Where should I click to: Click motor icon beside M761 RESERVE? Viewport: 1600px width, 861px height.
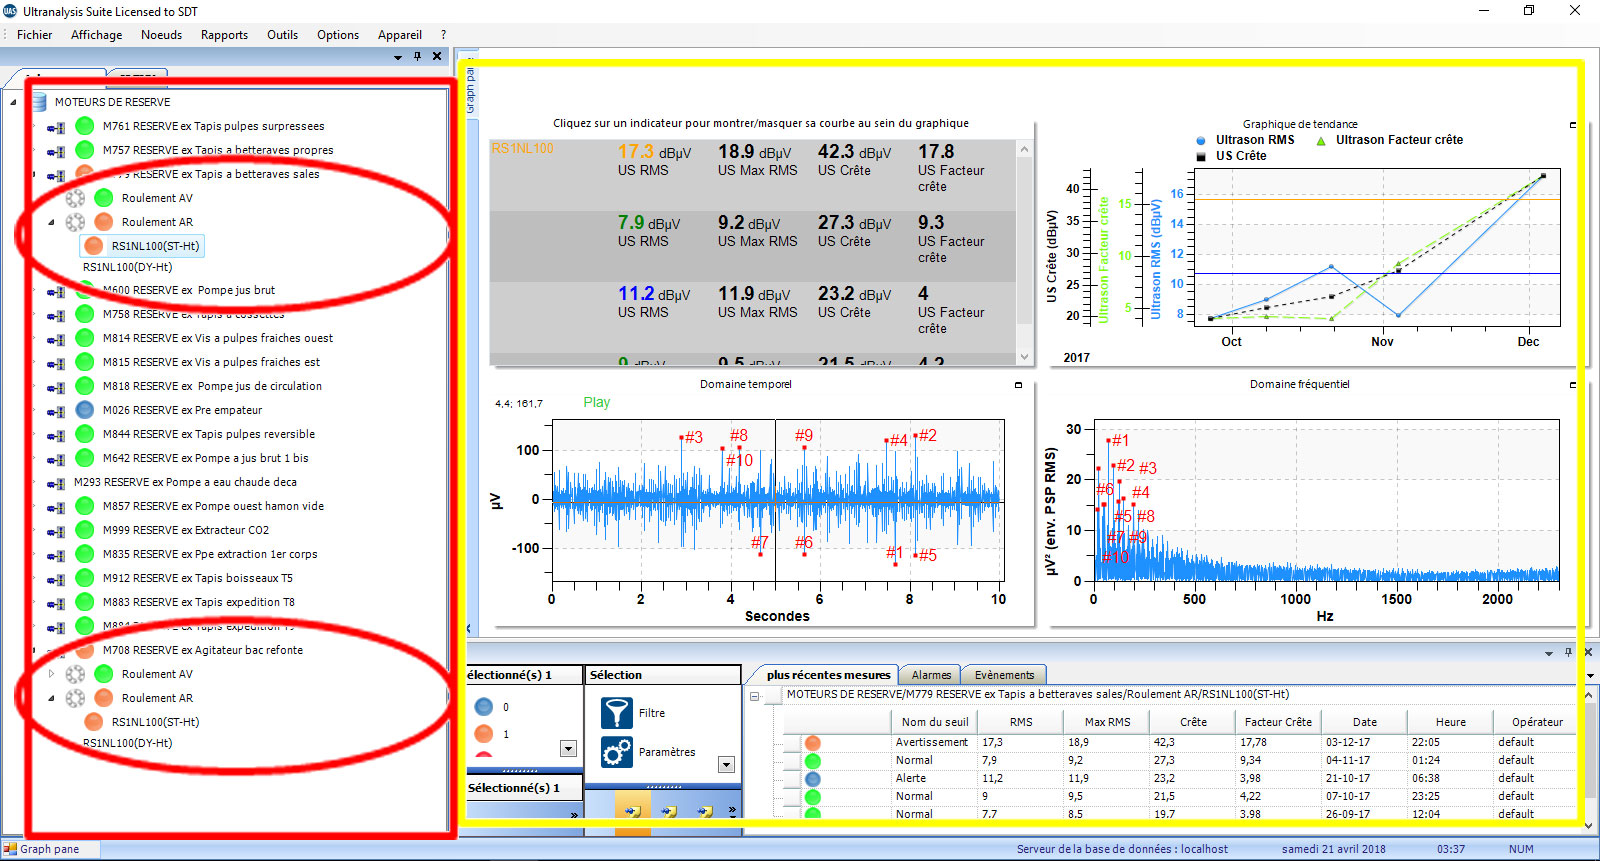57,127
